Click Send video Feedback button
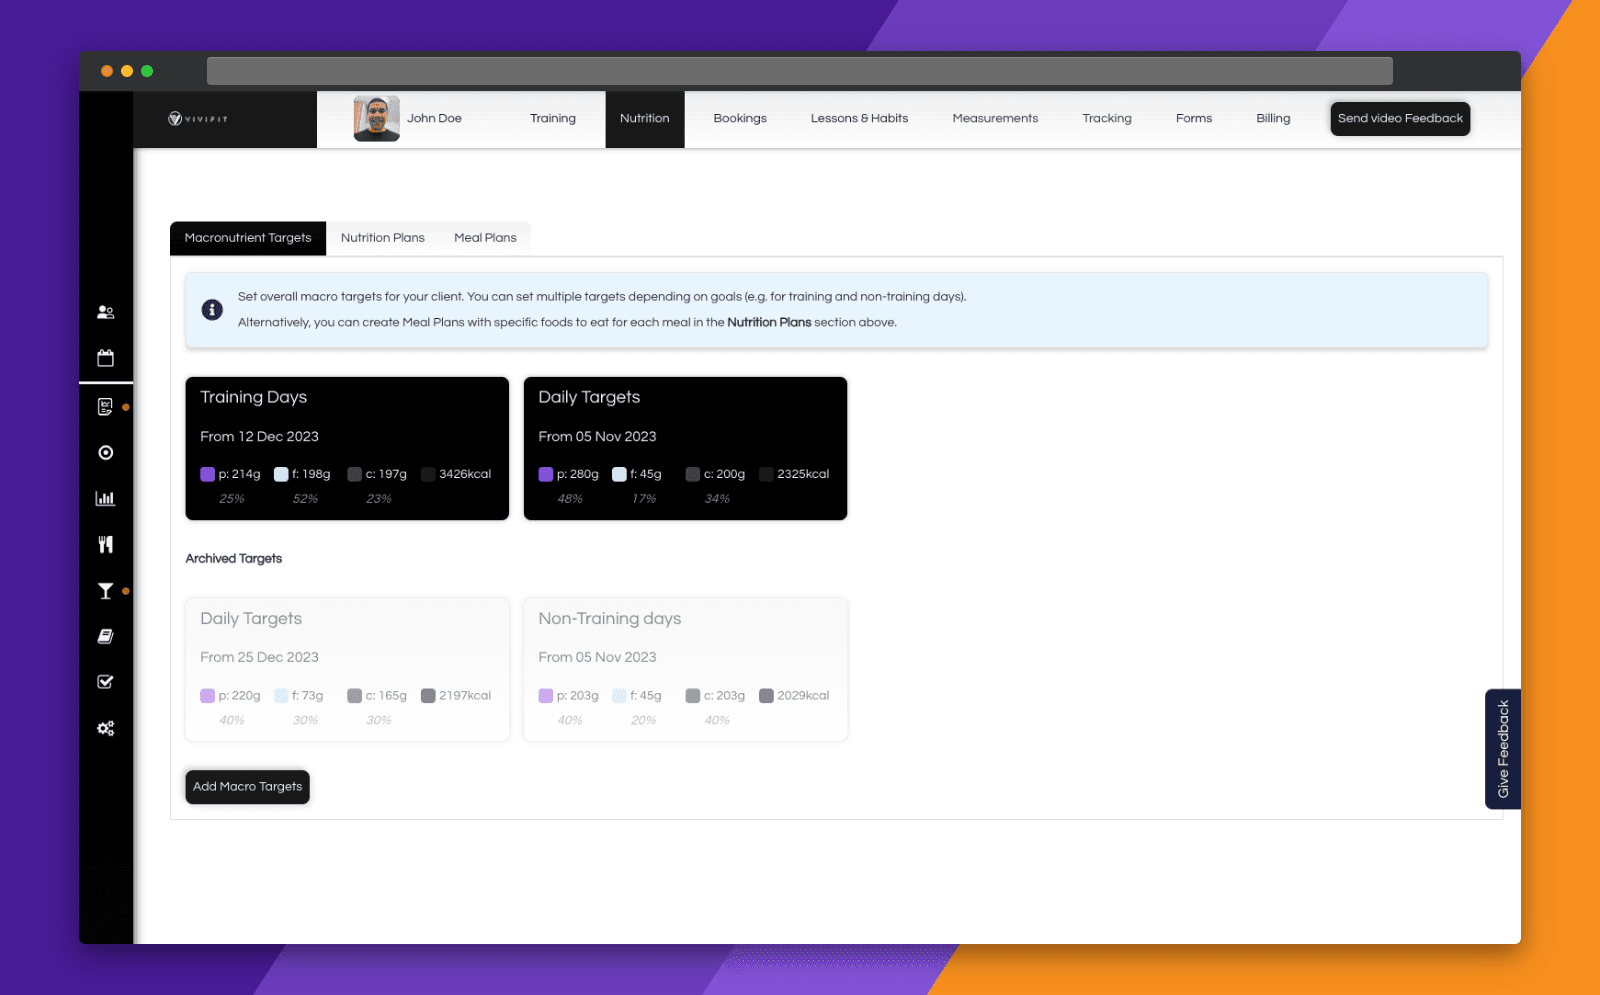This screenshot has width=1600, height=995. pyautogui.click(x=1400, y=119)
